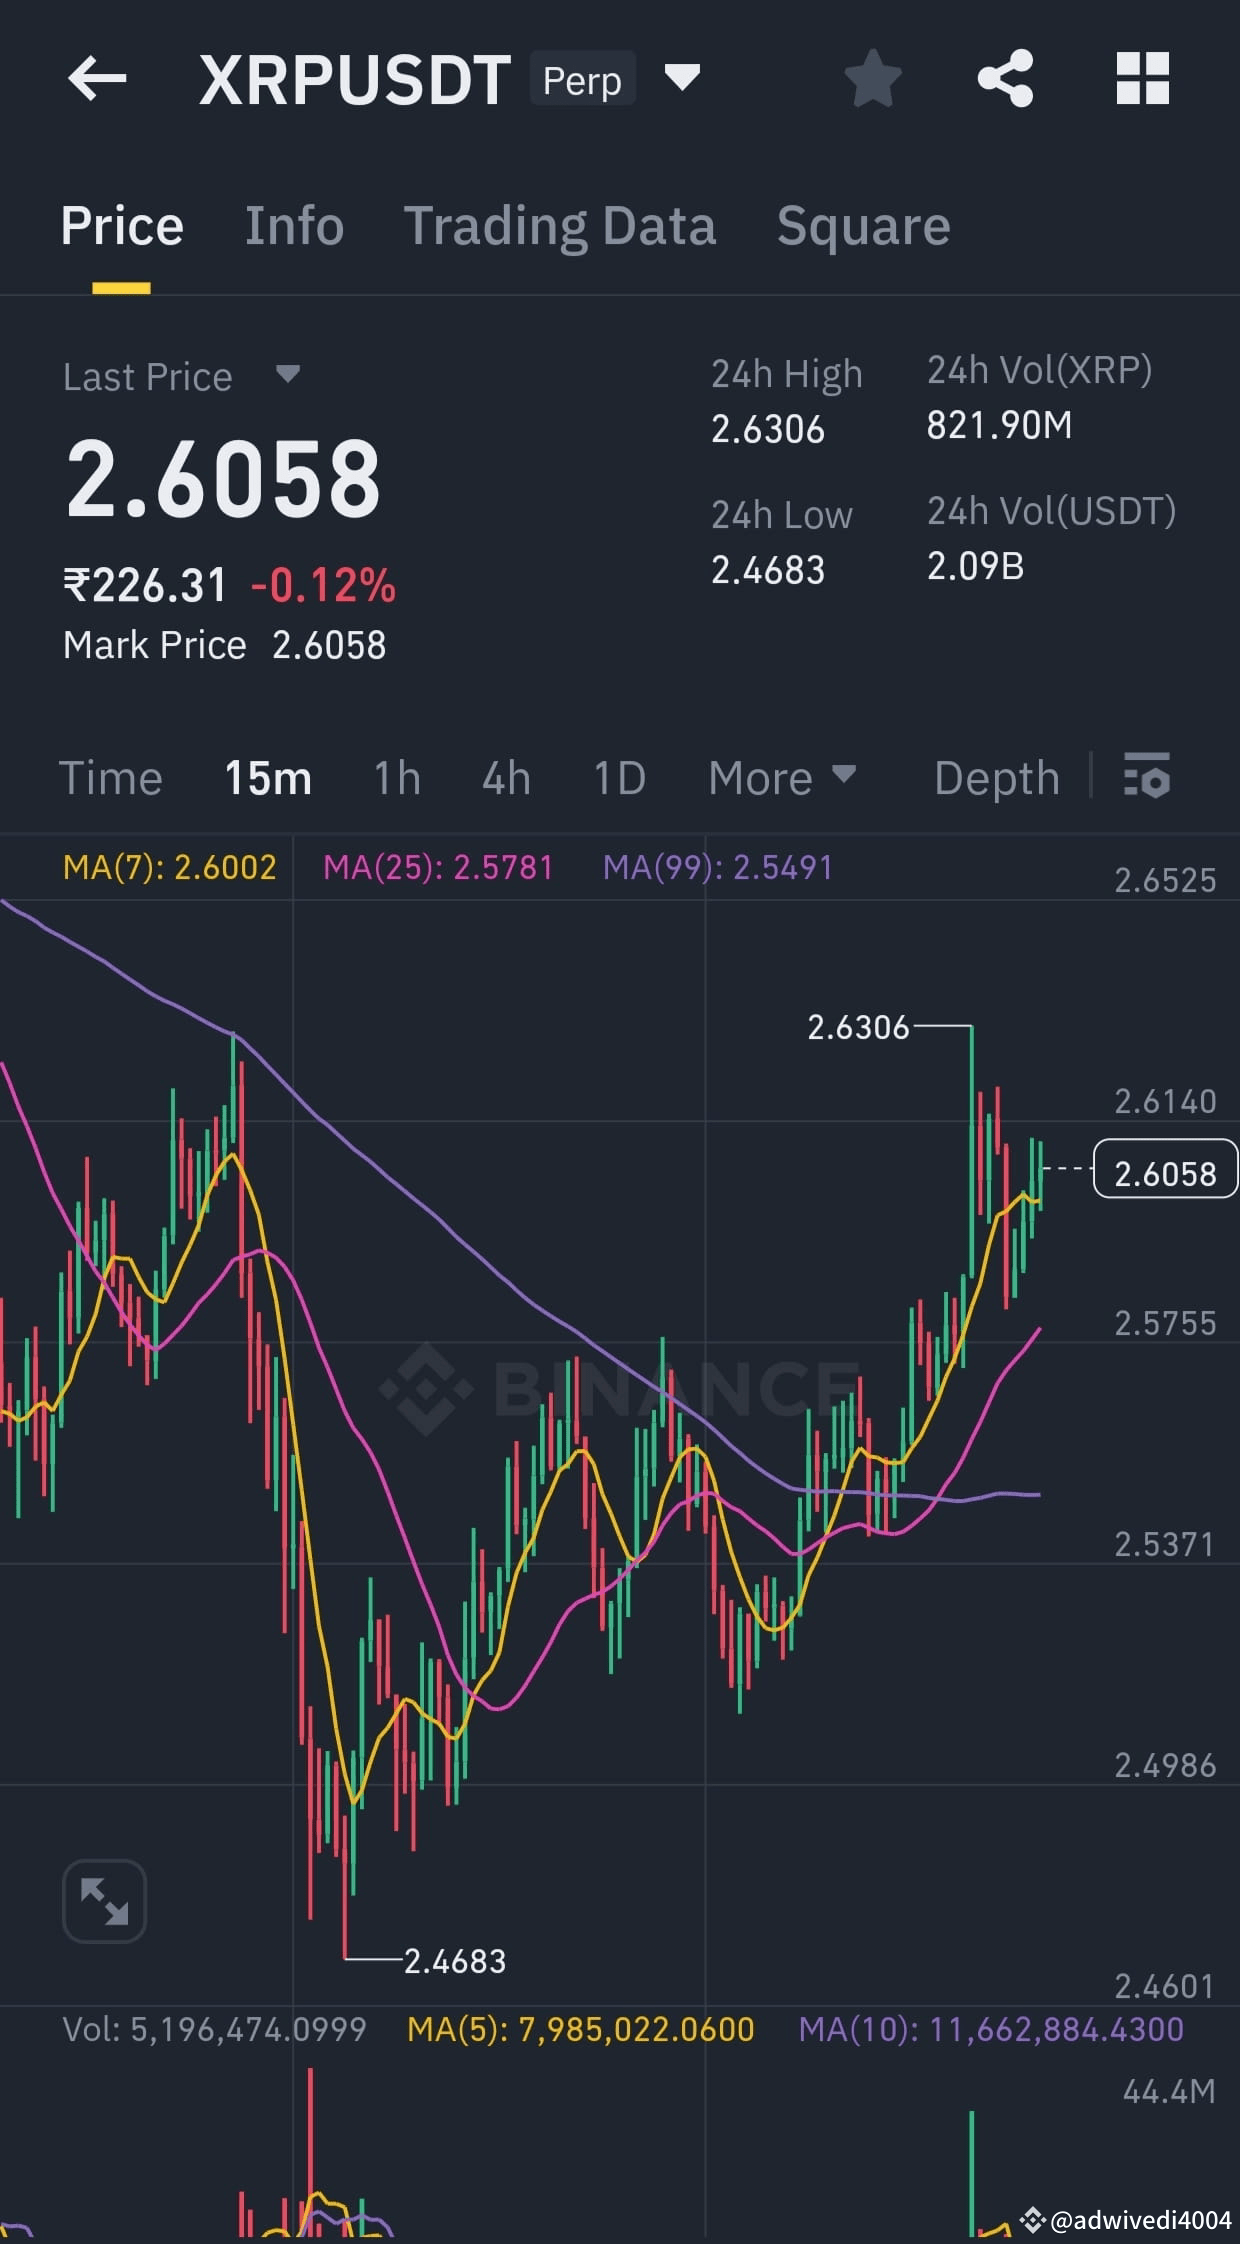Viewport: 1240px width, 2244px height.
Task: Select the MA(7) indicator label
Action: (168, 867)
